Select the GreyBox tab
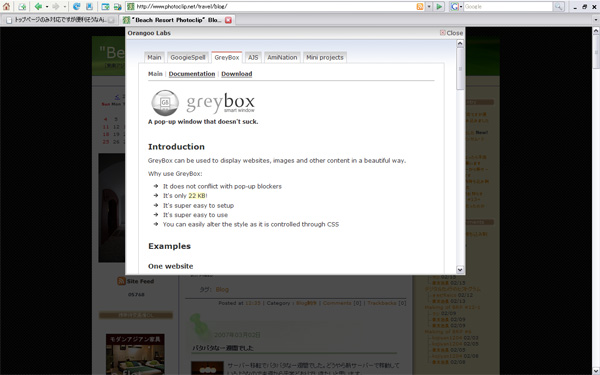 (x=227, y=57)
